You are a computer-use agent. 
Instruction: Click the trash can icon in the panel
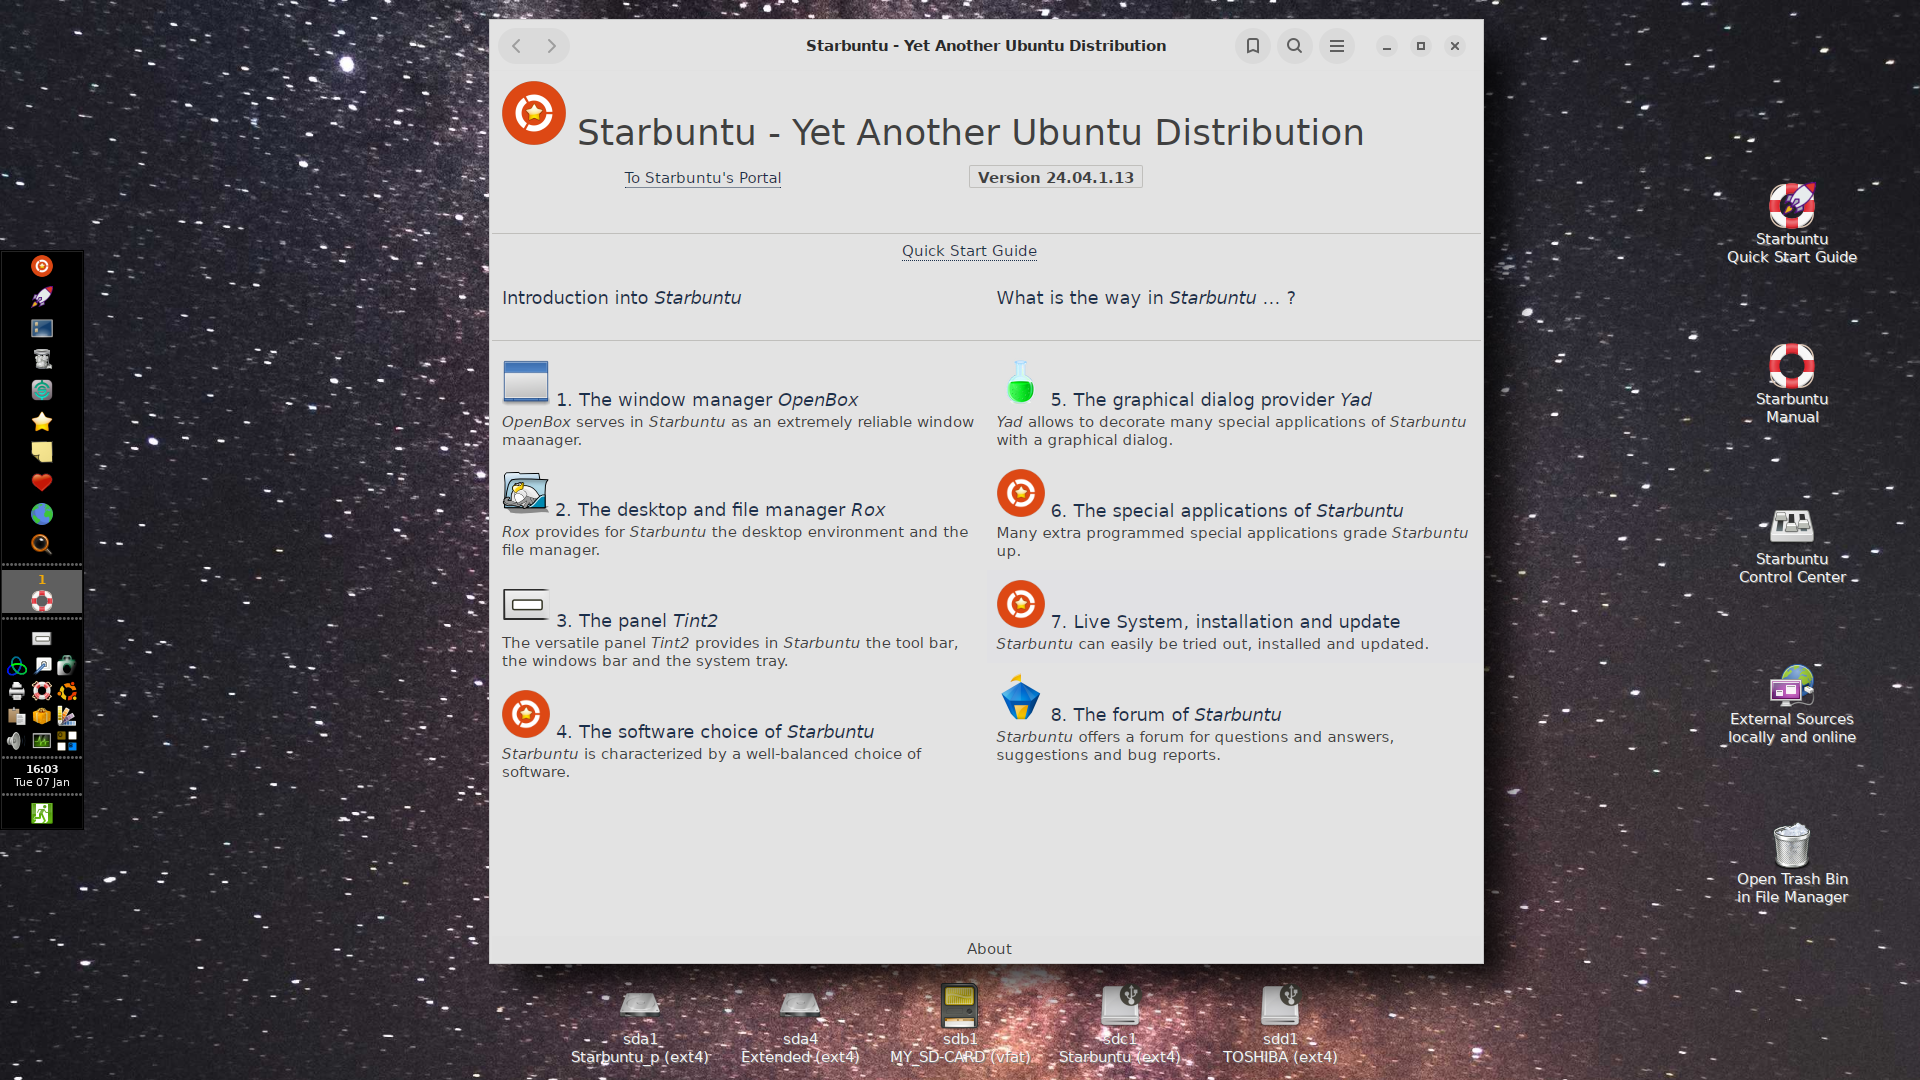[42, 359]
